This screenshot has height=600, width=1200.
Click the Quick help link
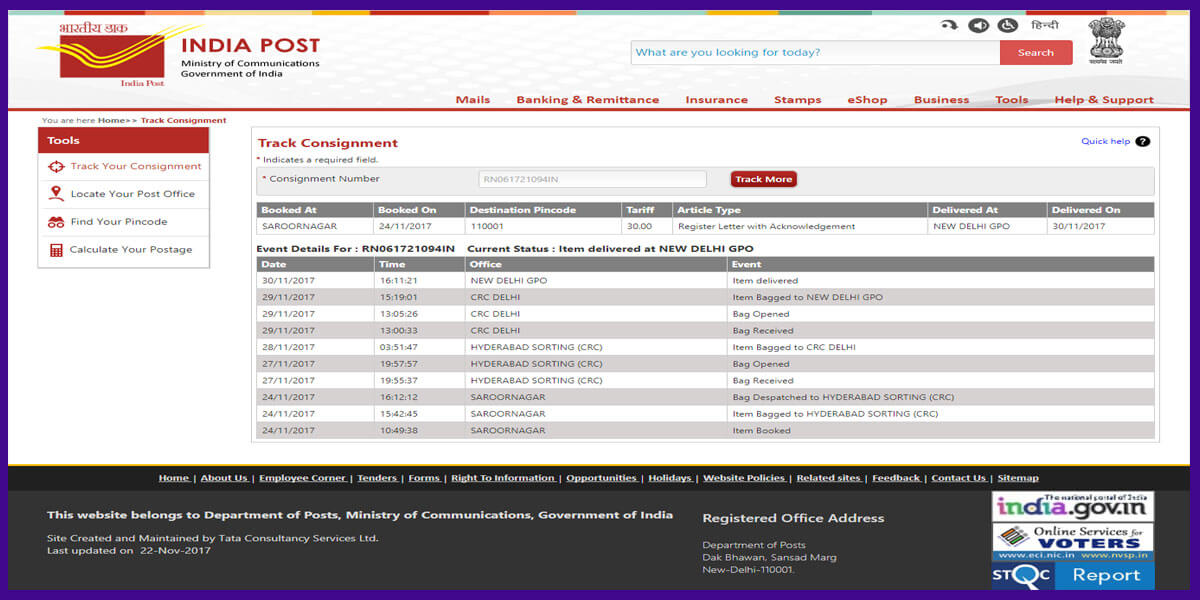tap(1105, 141)
